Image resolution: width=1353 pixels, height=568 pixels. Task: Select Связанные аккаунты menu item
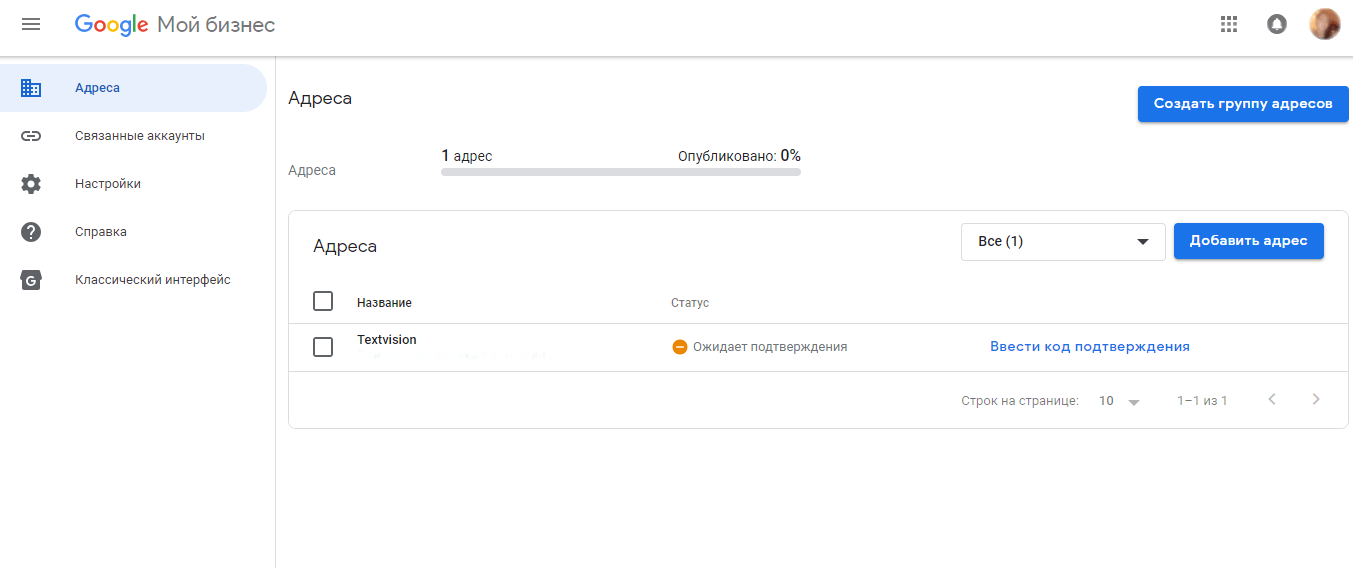[x=140, y=136]
